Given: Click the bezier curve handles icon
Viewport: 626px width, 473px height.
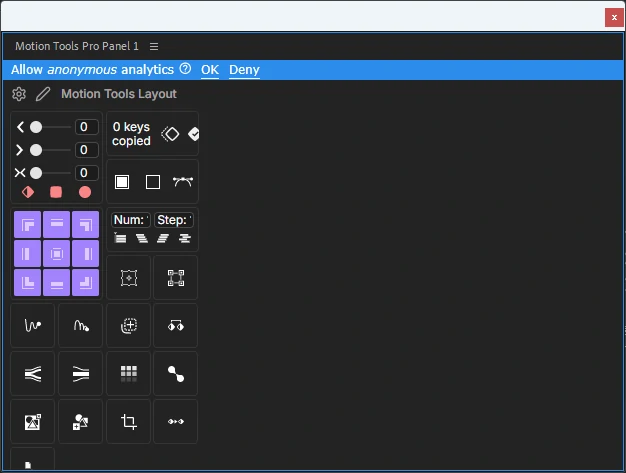Looking at the screenshot, I should (183, 182).
